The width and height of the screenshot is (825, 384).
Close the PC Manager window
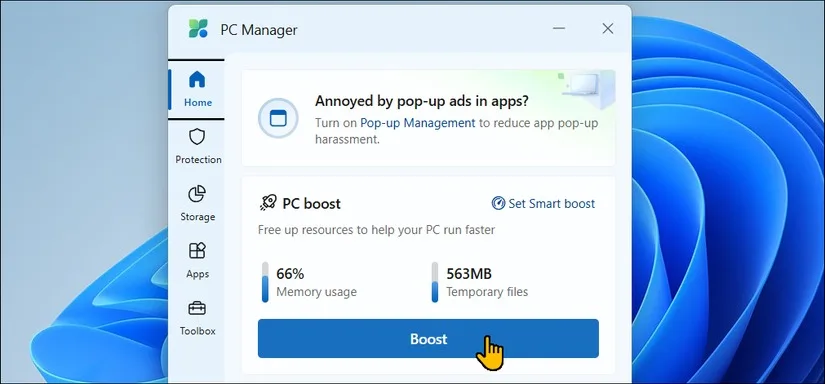(608, 28)
